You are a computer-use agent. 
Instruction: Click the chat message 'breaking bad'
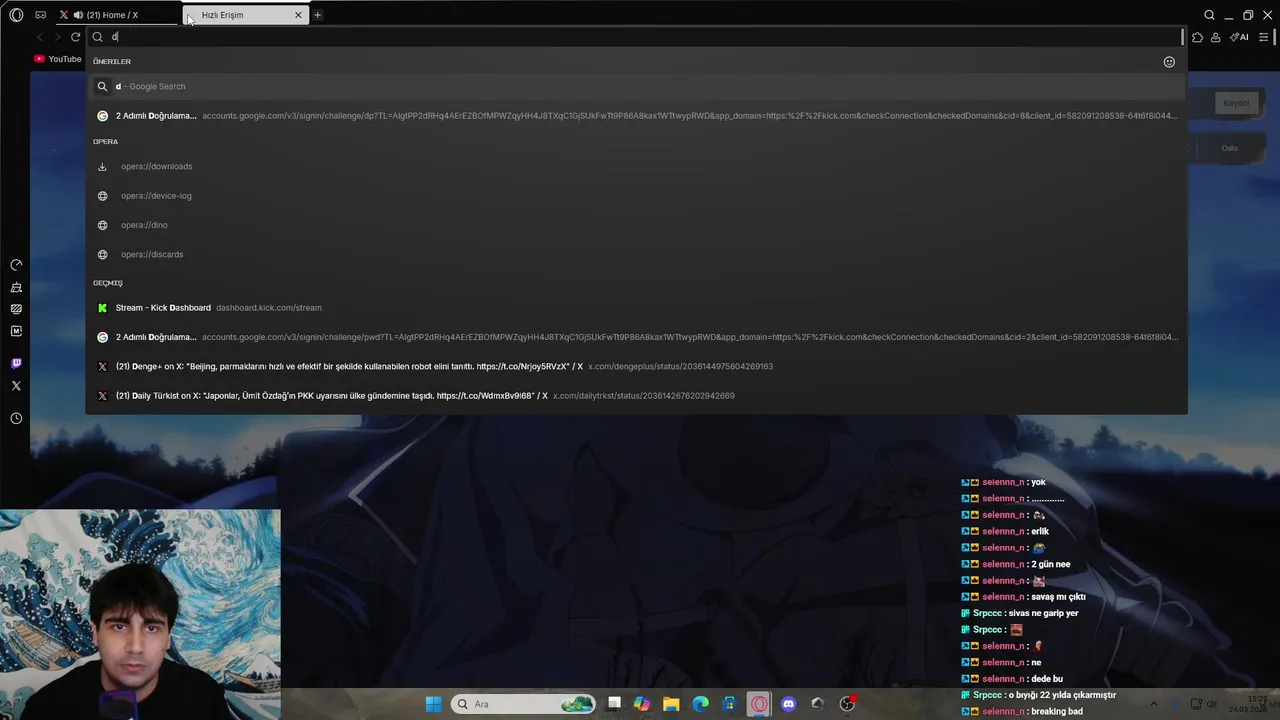1056,711
